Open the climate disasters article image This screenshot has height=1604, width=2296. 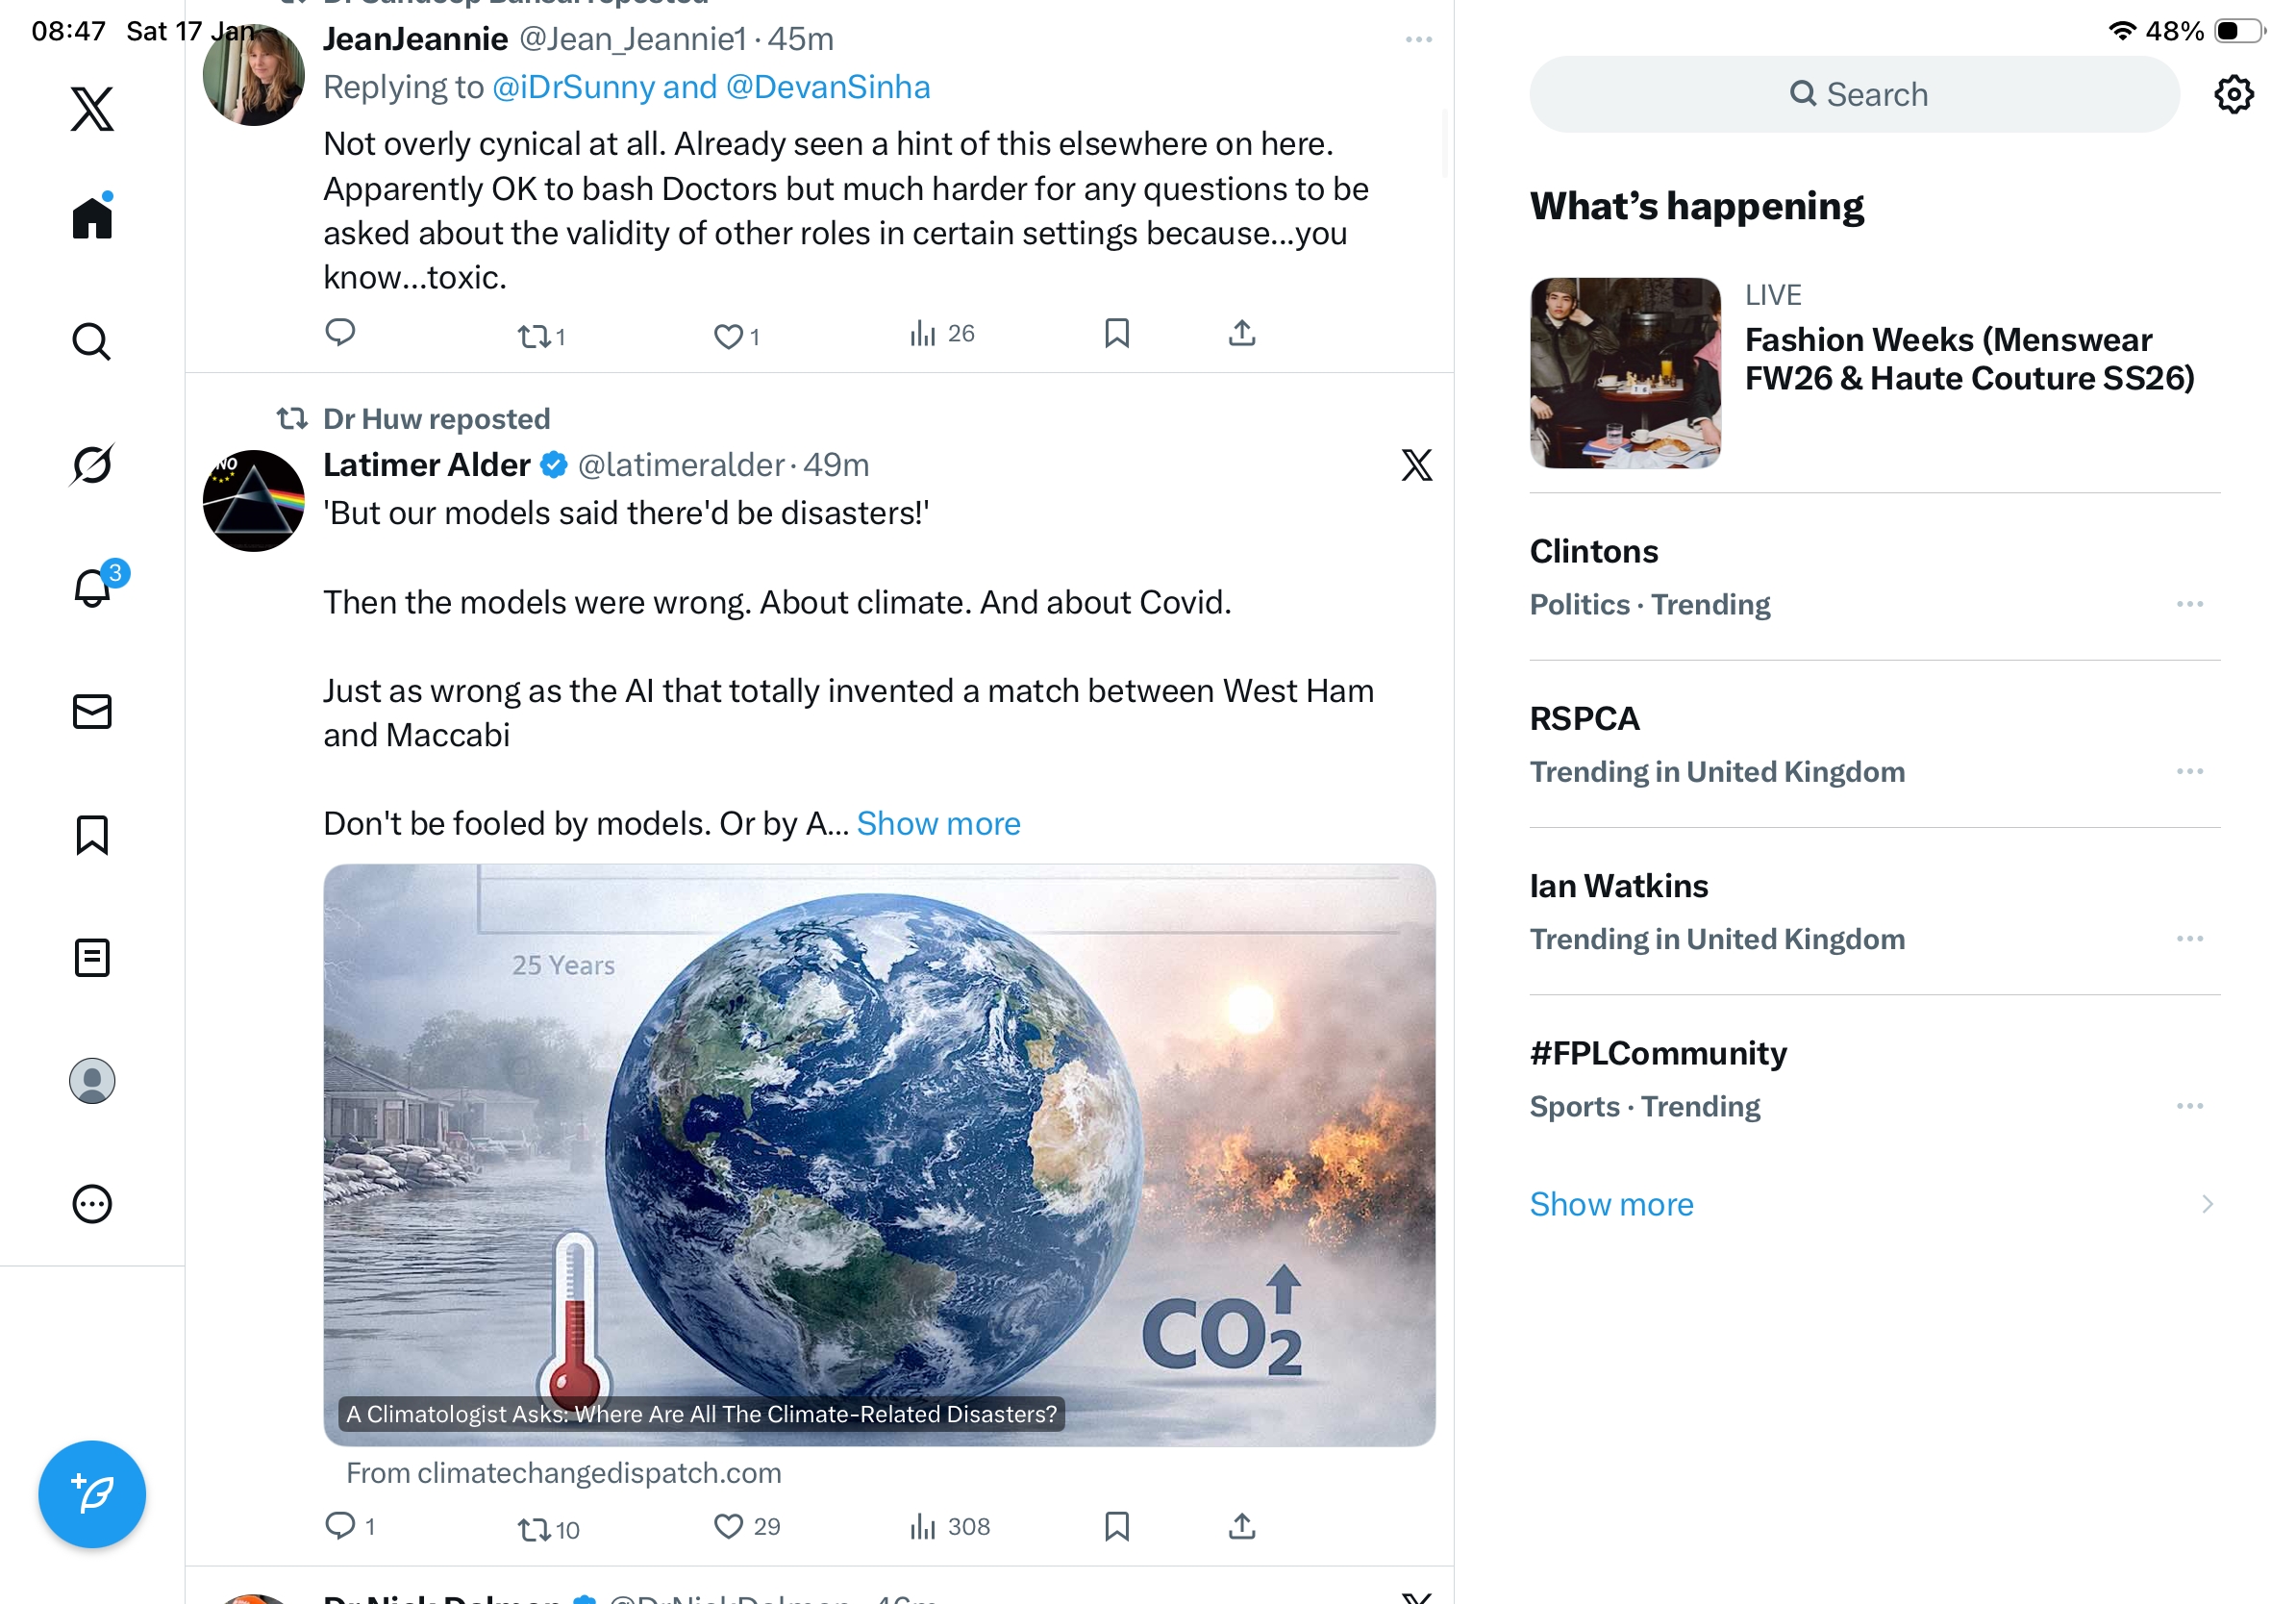(x=879, y=1154)
